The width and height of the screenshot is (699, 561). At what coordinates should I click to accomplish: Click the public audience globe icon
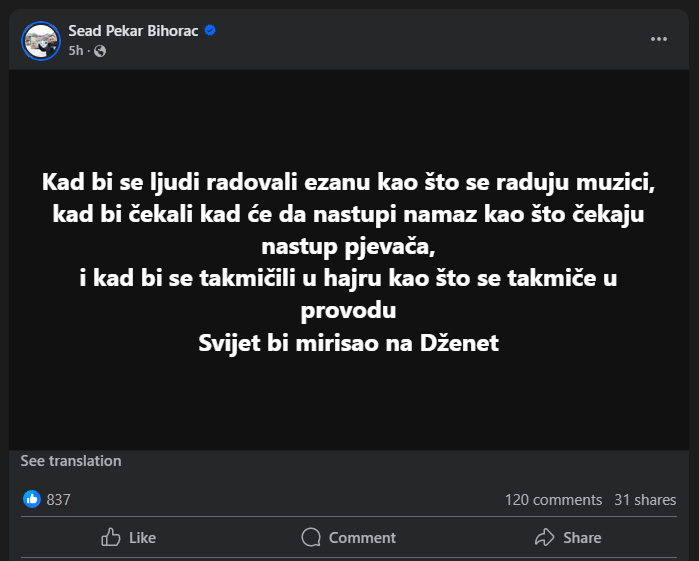tap(99, 51)
